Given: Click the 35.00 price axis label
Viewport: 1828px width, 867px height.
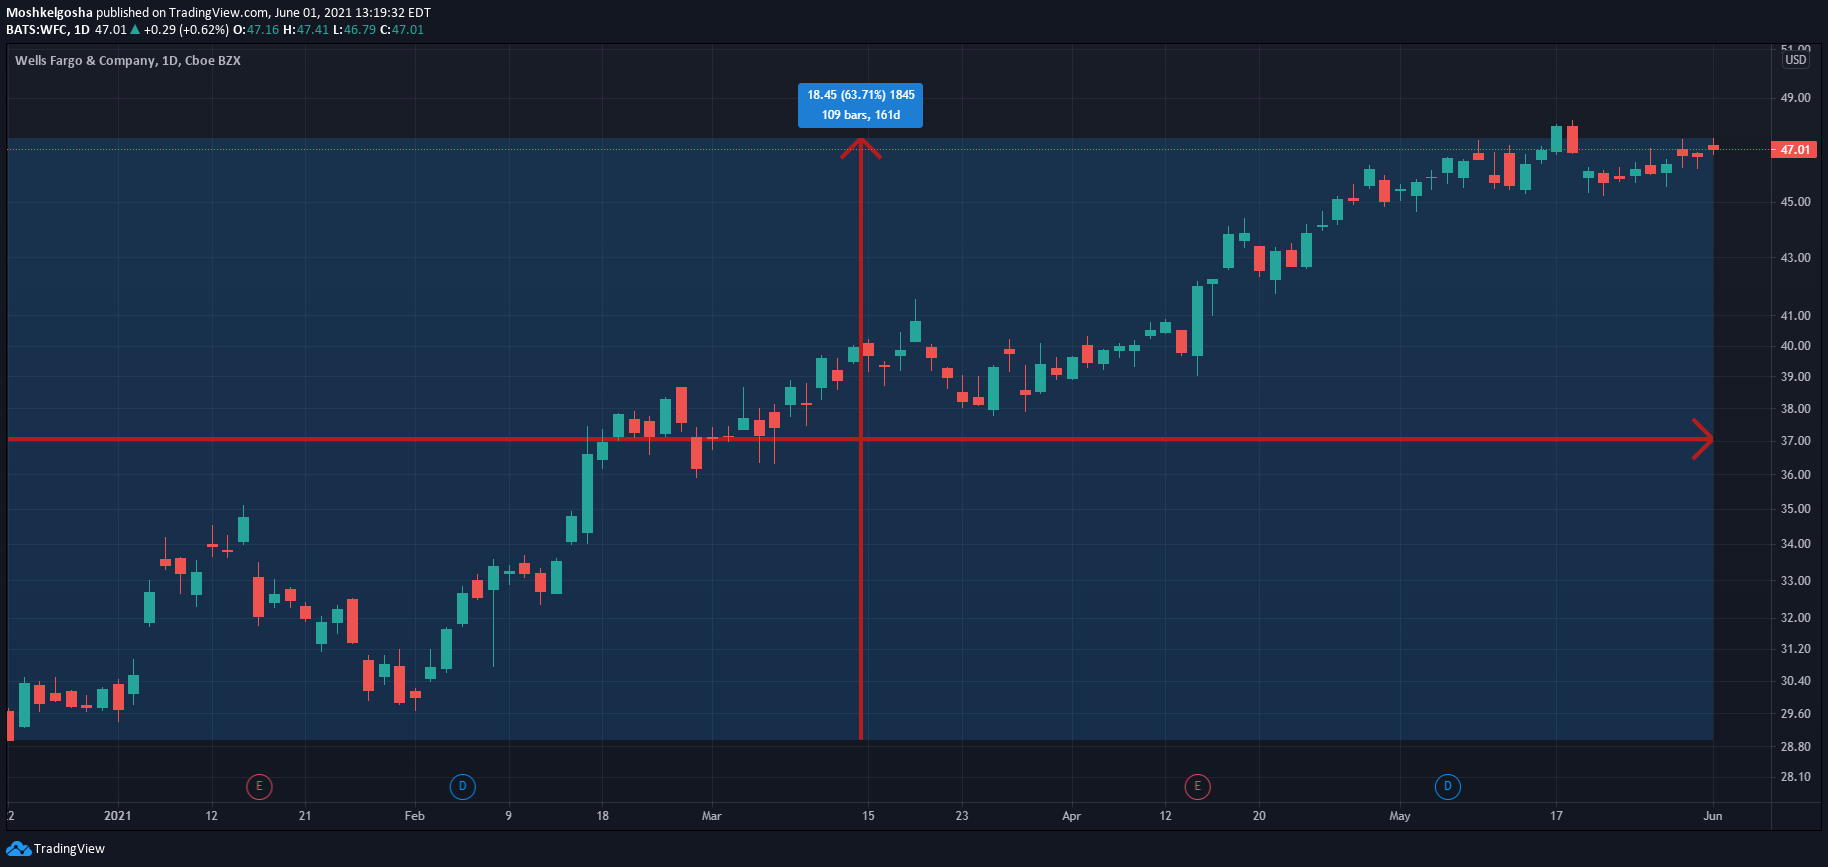Looking at the screenshot, I should pyautogui.click(x=1795, y=509).
